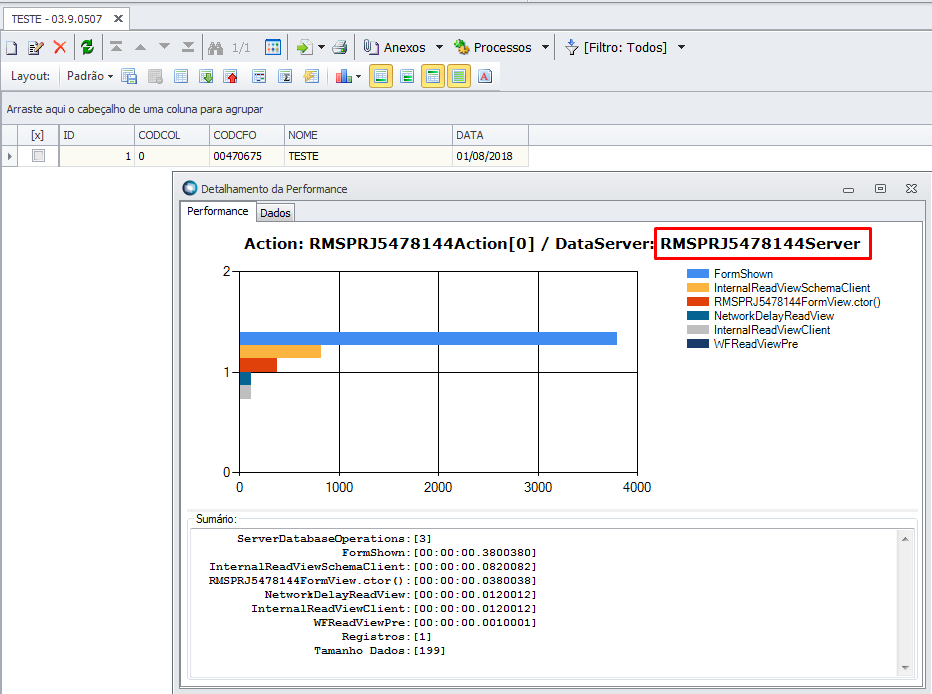This screenshot has height=694, width=932.
Task: Click the blue FormShown bar in chart
Action: 428,338
